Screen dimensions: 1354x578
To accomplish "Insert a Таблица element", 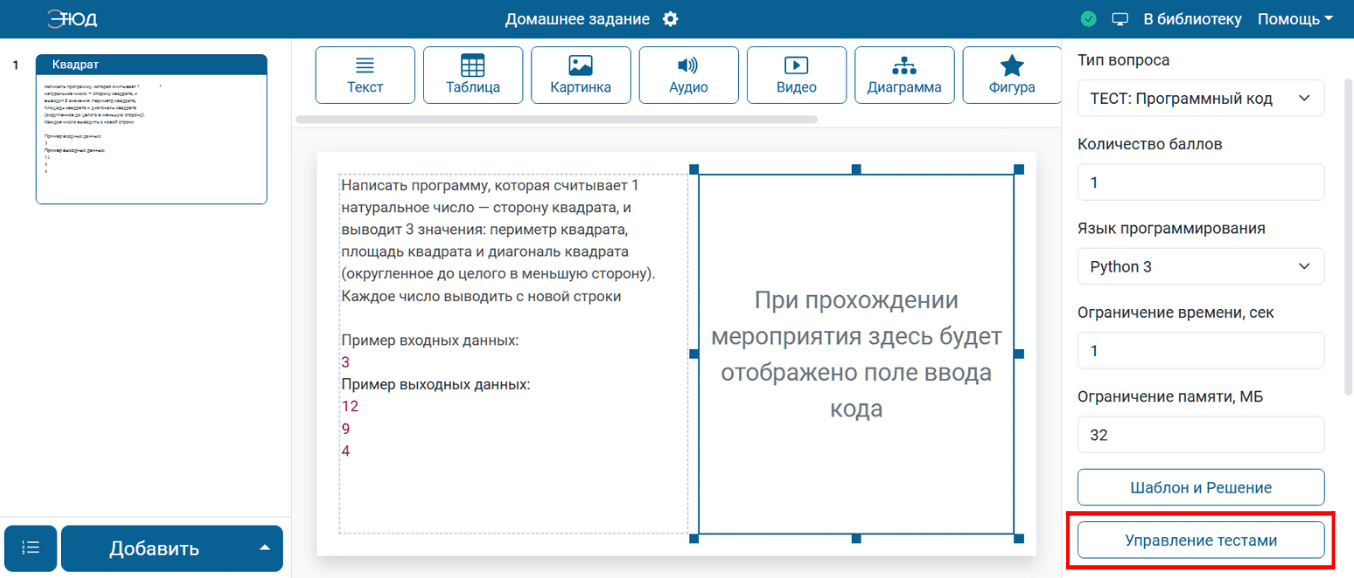I will 473,75.
